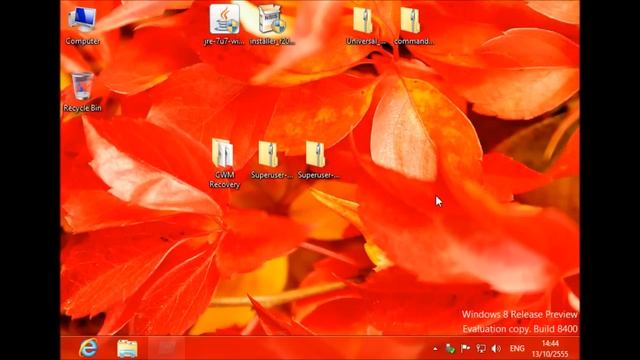Select the jre-7u7 Java installer icon
This screenshot has width=640, height=360.
click(x=224, y=25)
